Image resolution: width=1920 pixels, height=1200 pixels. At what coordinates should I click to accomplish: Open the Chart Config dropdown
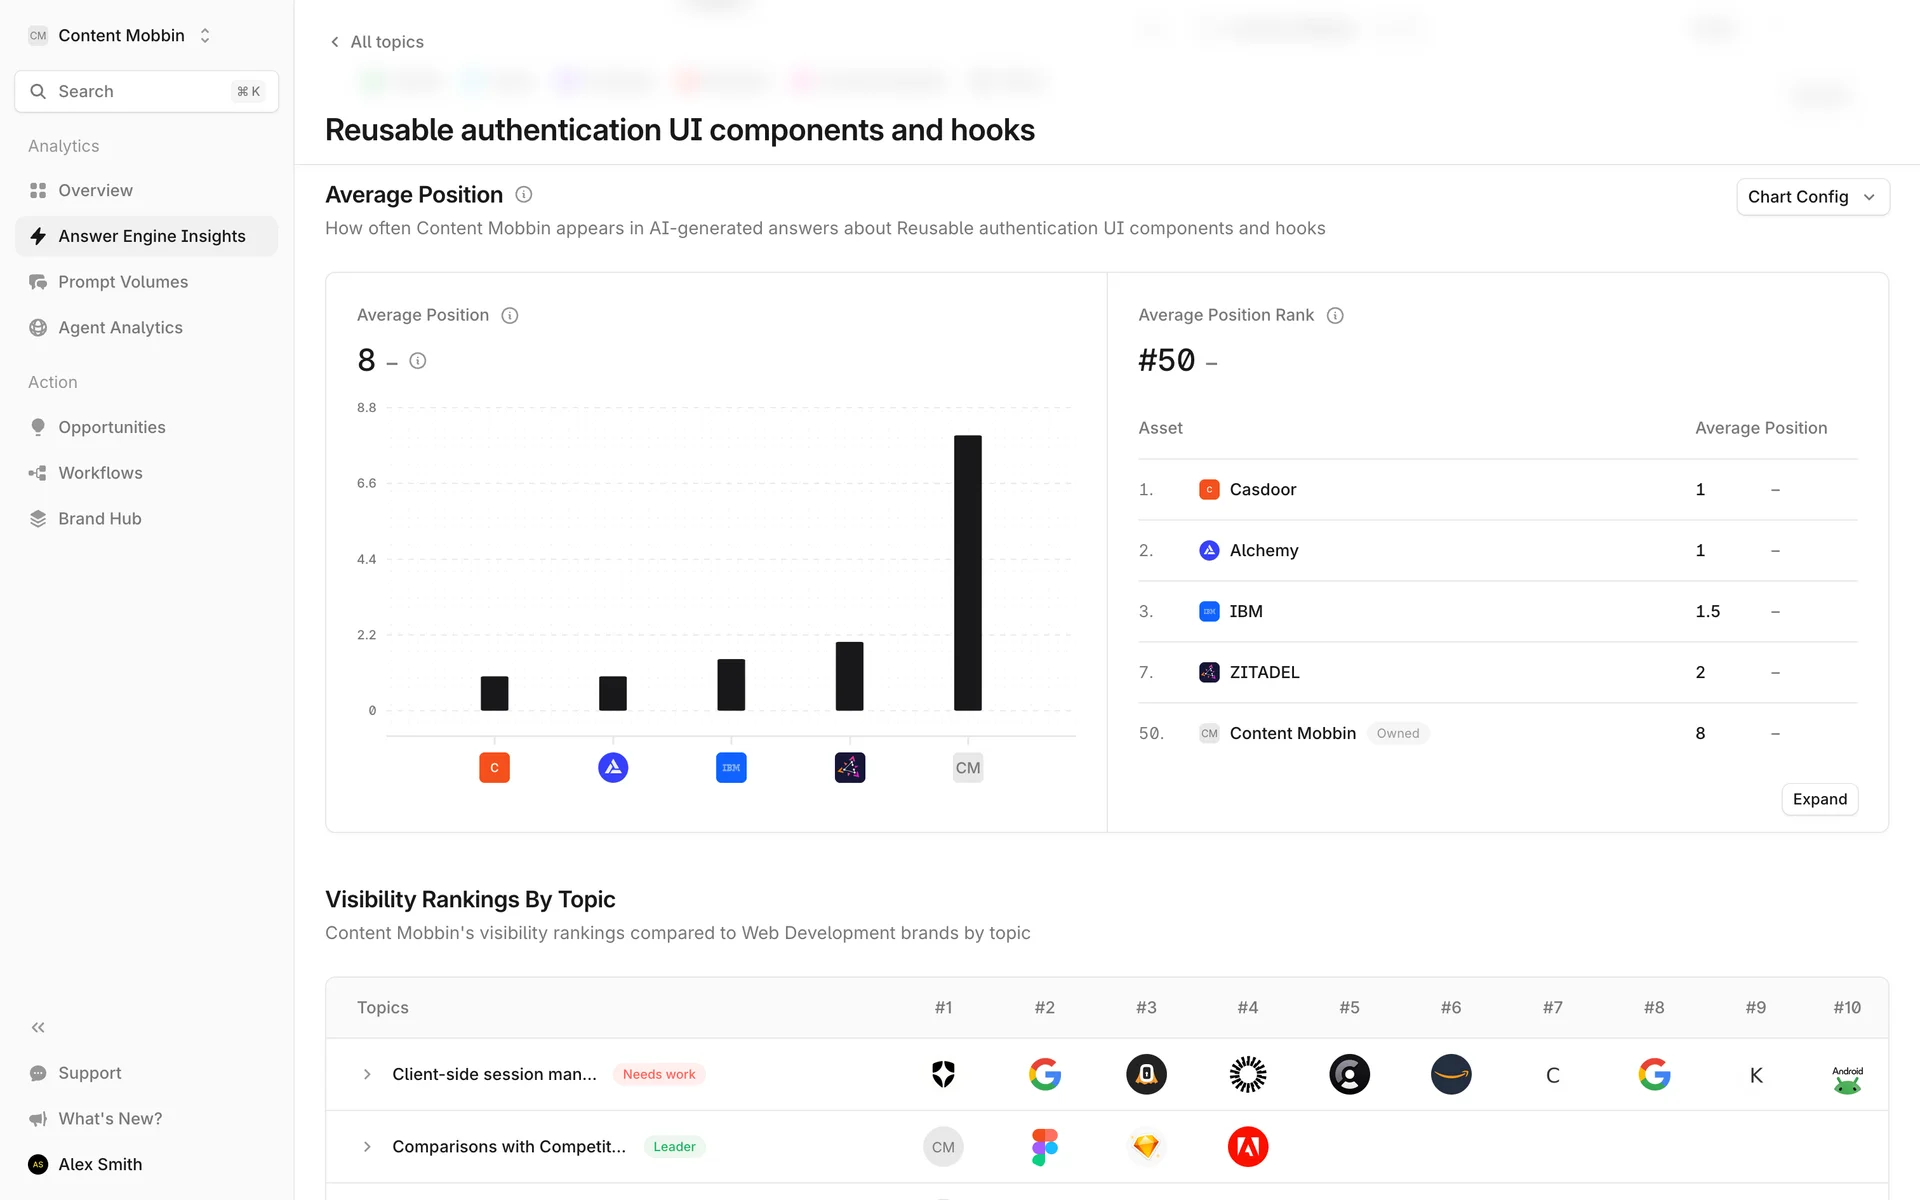(x=1812, y=197)
